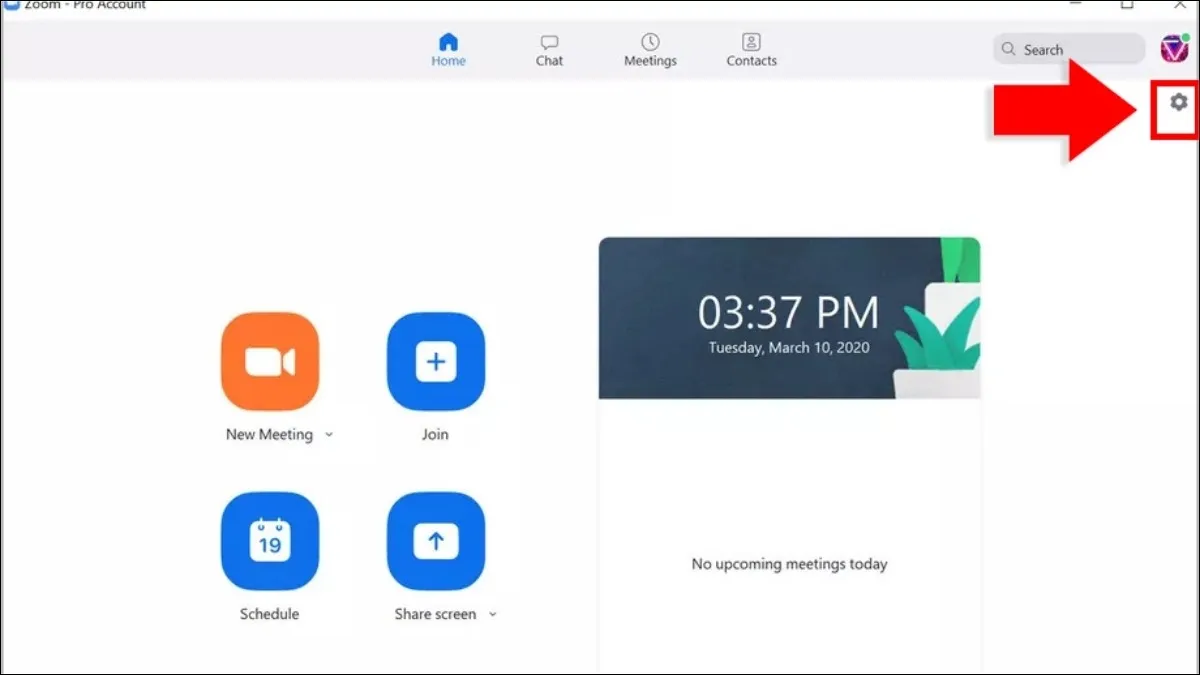This screenshot has width=1200, height=675.
Task: Expand Share screen options
Action: [x=492, y=614]
